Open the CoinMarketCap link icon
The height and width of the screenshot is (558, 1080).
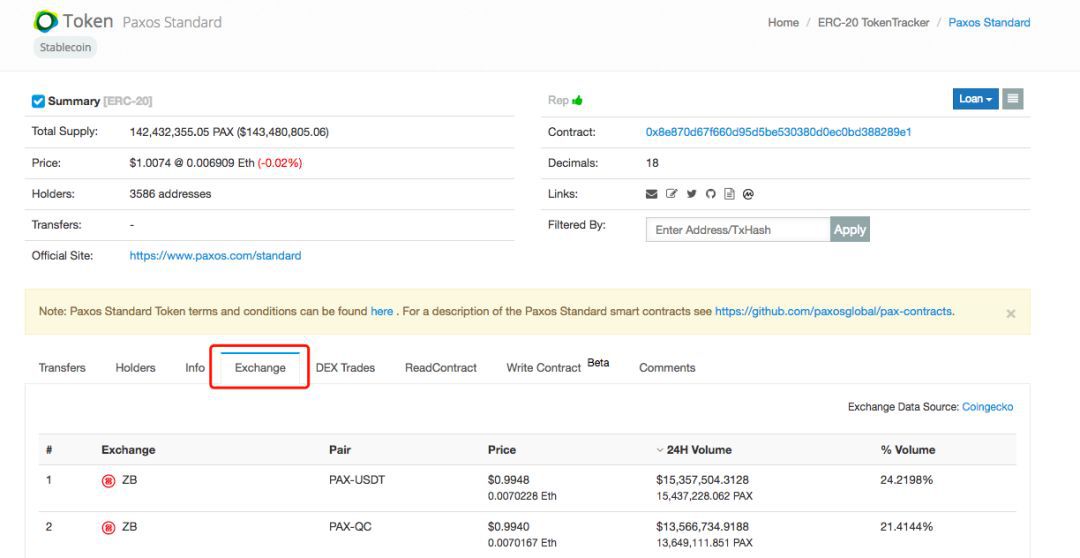click(748, 194)
